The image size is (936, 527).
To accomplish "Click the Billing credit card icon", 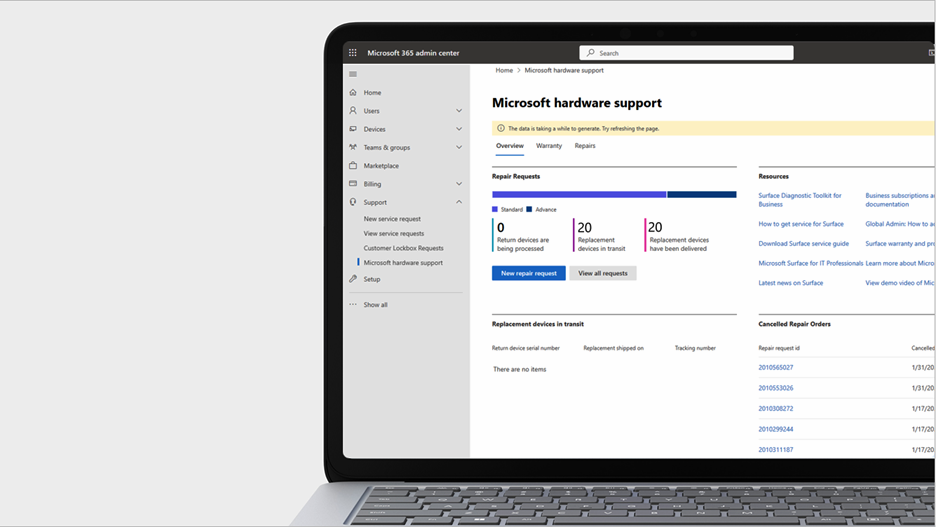I will (353, 184).
